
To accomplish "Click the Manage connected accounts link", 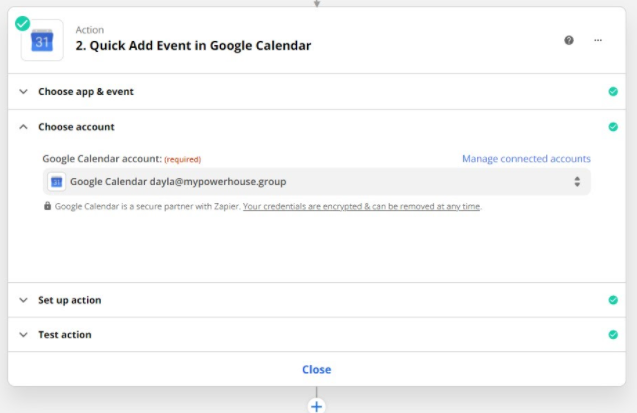I will (526, 159).
